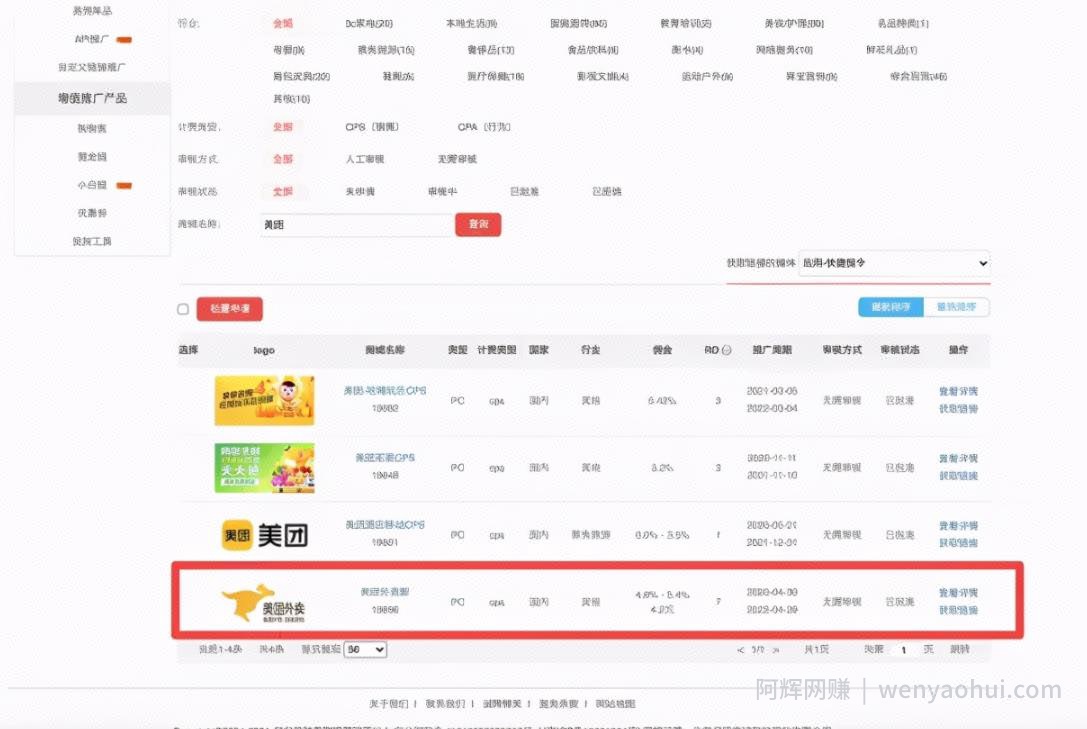Image resolution: width=1087 pixels, height=729 pixels.
Task: Open the sidebar item with badge above 优惠券
Action: (92, 185)
